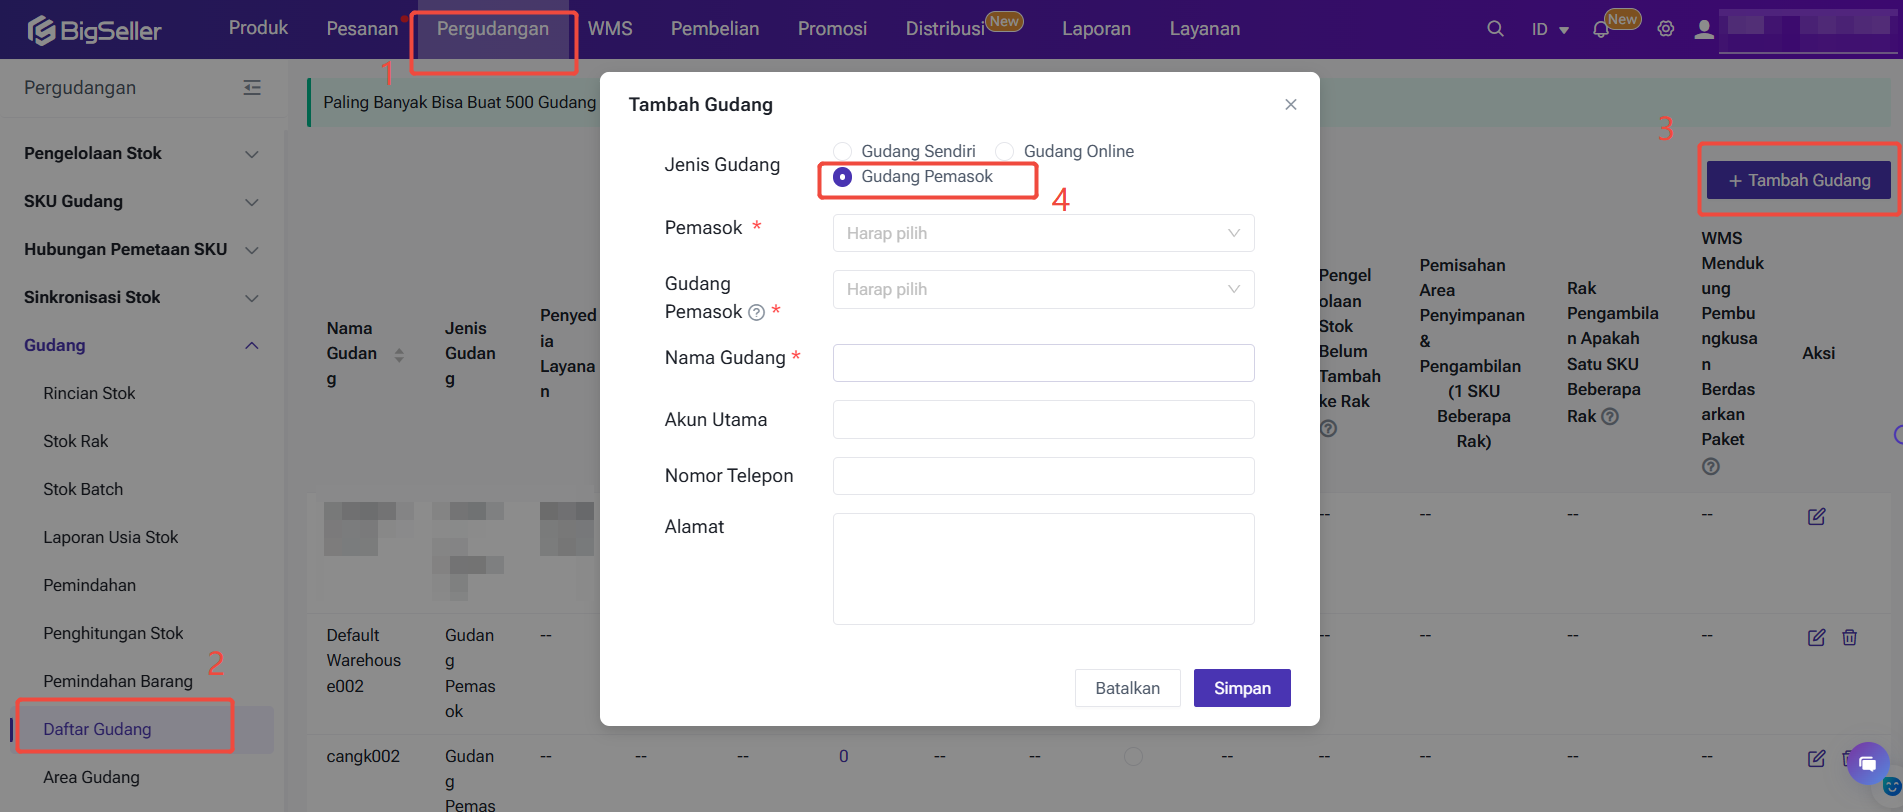Open the Laporan menu
The image size is (1903, 812).
(1096, 29)
